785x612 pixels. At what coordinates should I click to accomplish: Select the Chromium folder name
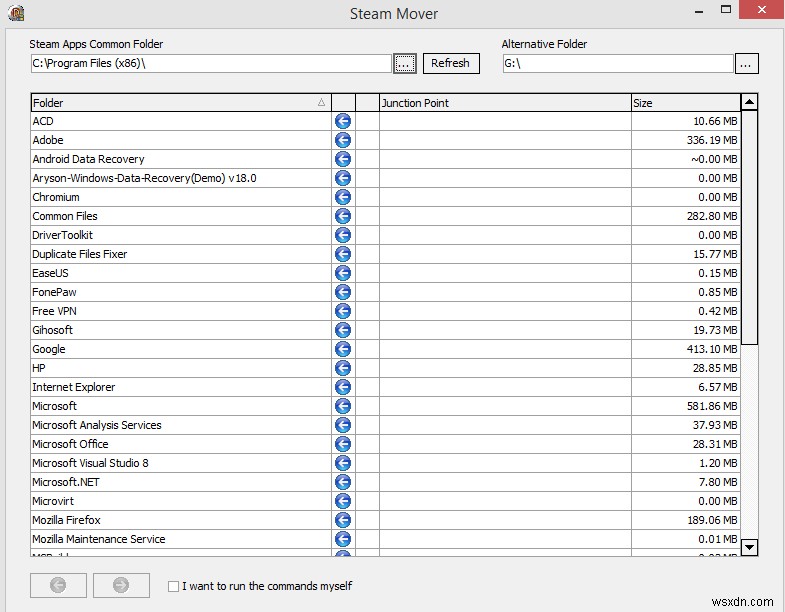(56, 197)
